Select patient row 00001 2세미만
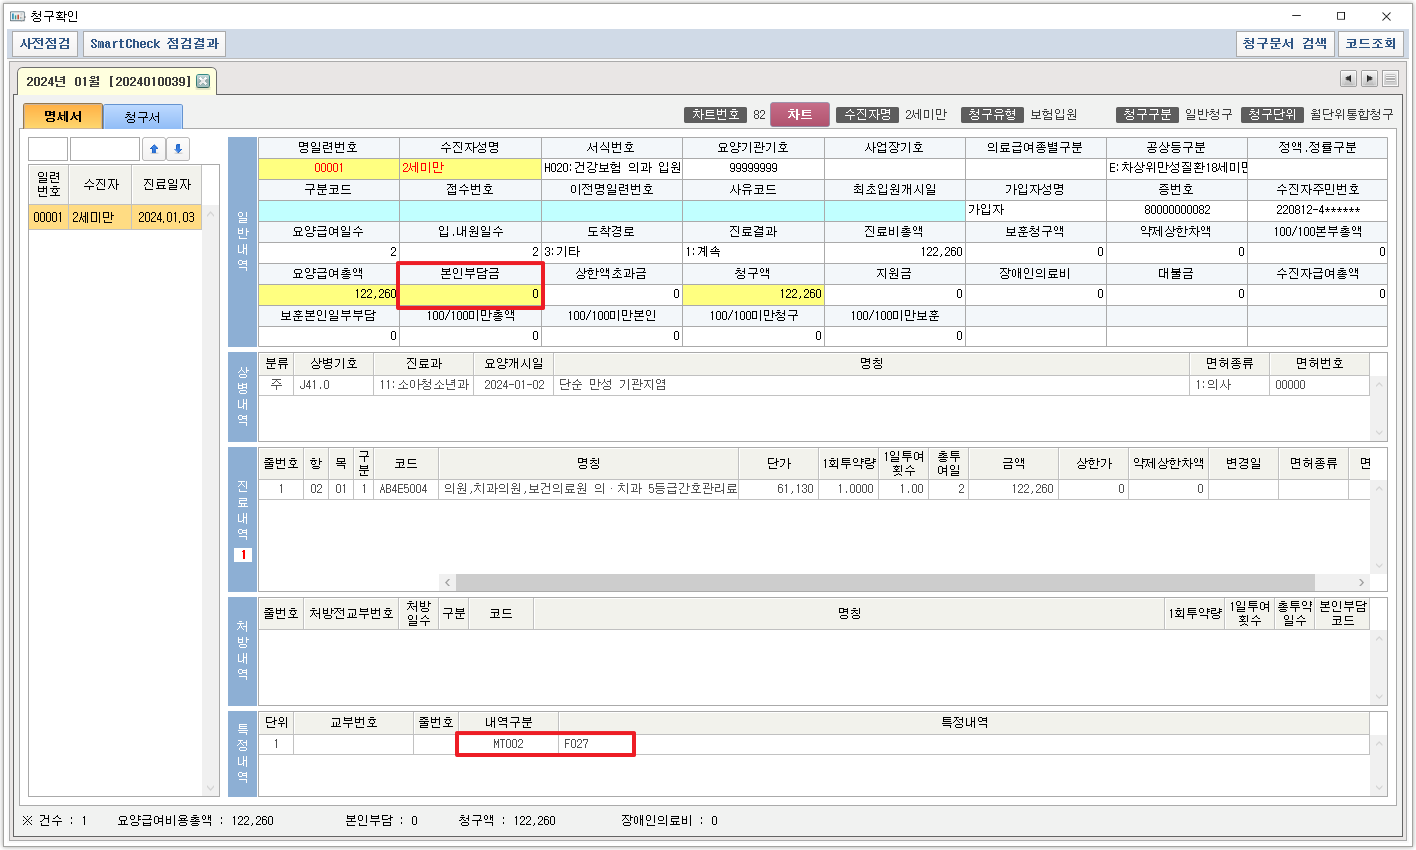 (x=115, y=217)
